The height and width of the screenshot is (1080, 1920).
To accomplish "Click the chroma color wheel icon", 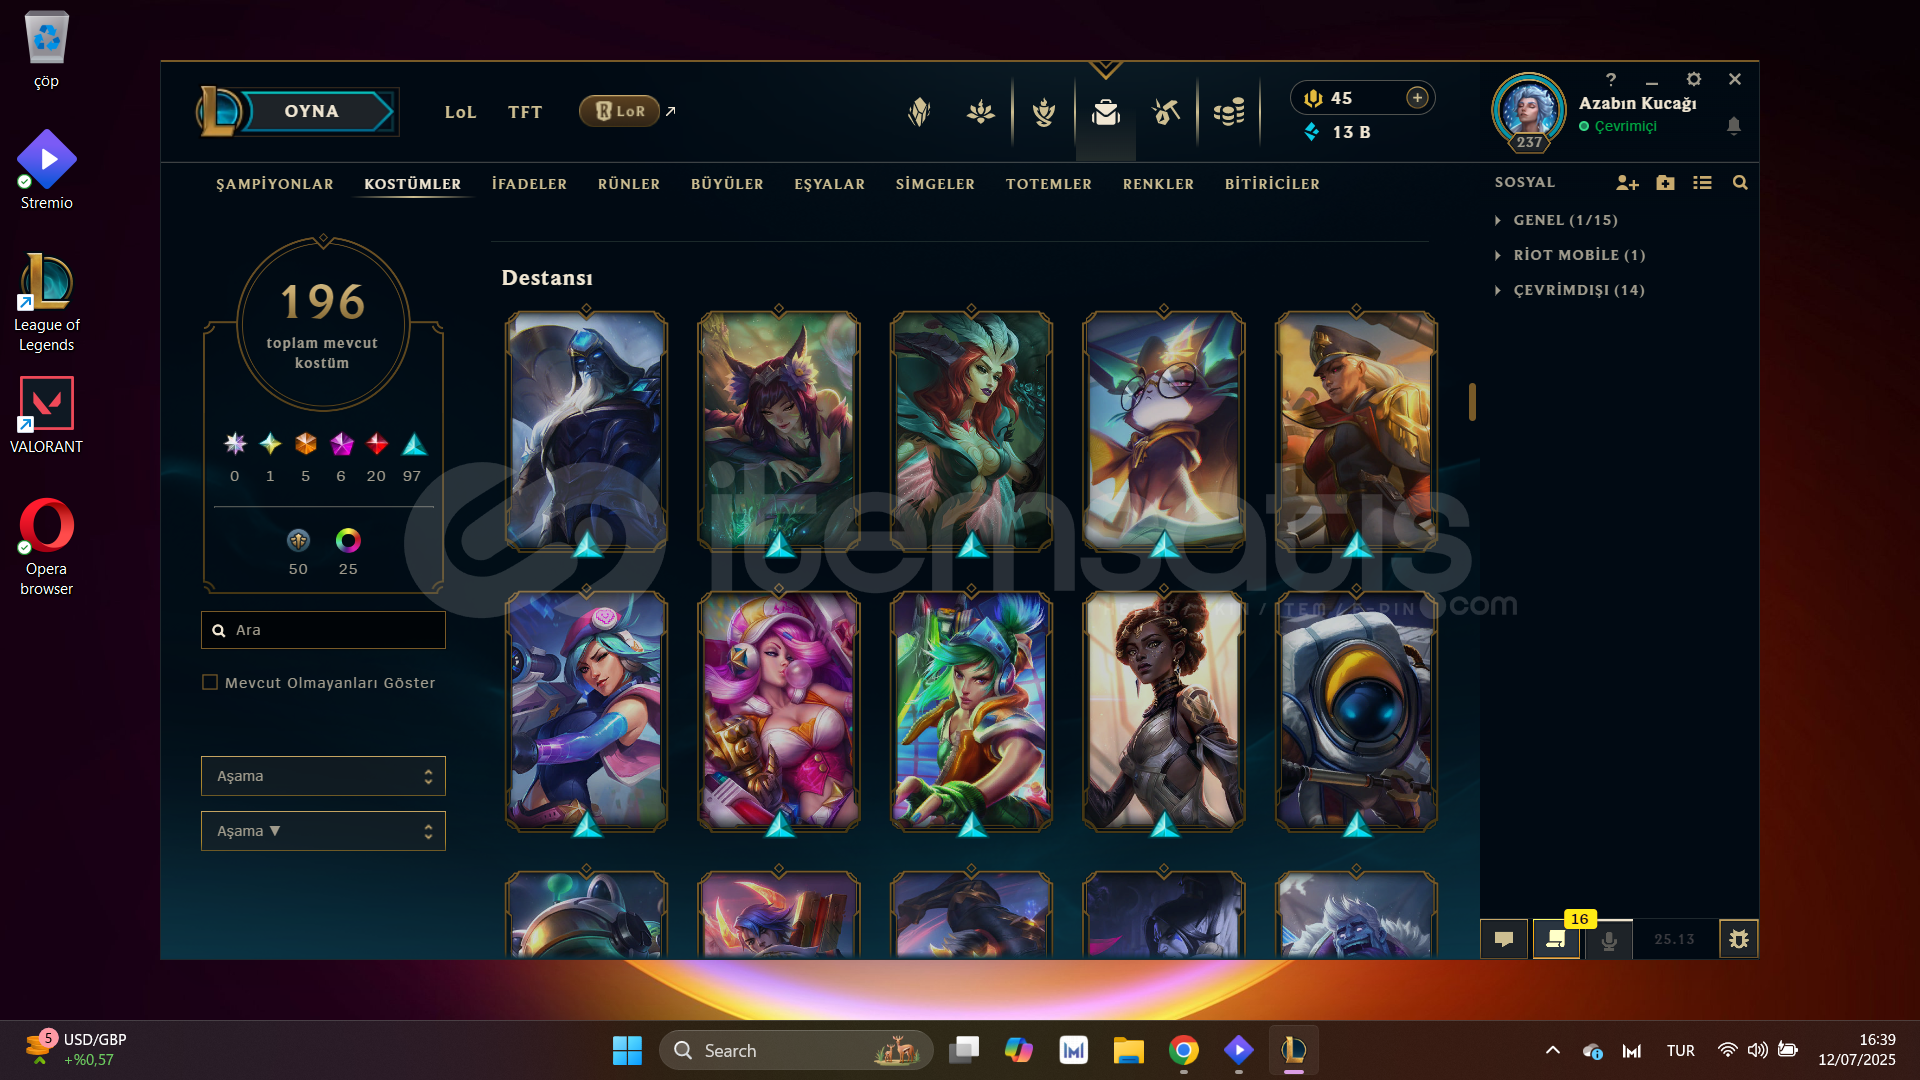I will coord(348,541).
